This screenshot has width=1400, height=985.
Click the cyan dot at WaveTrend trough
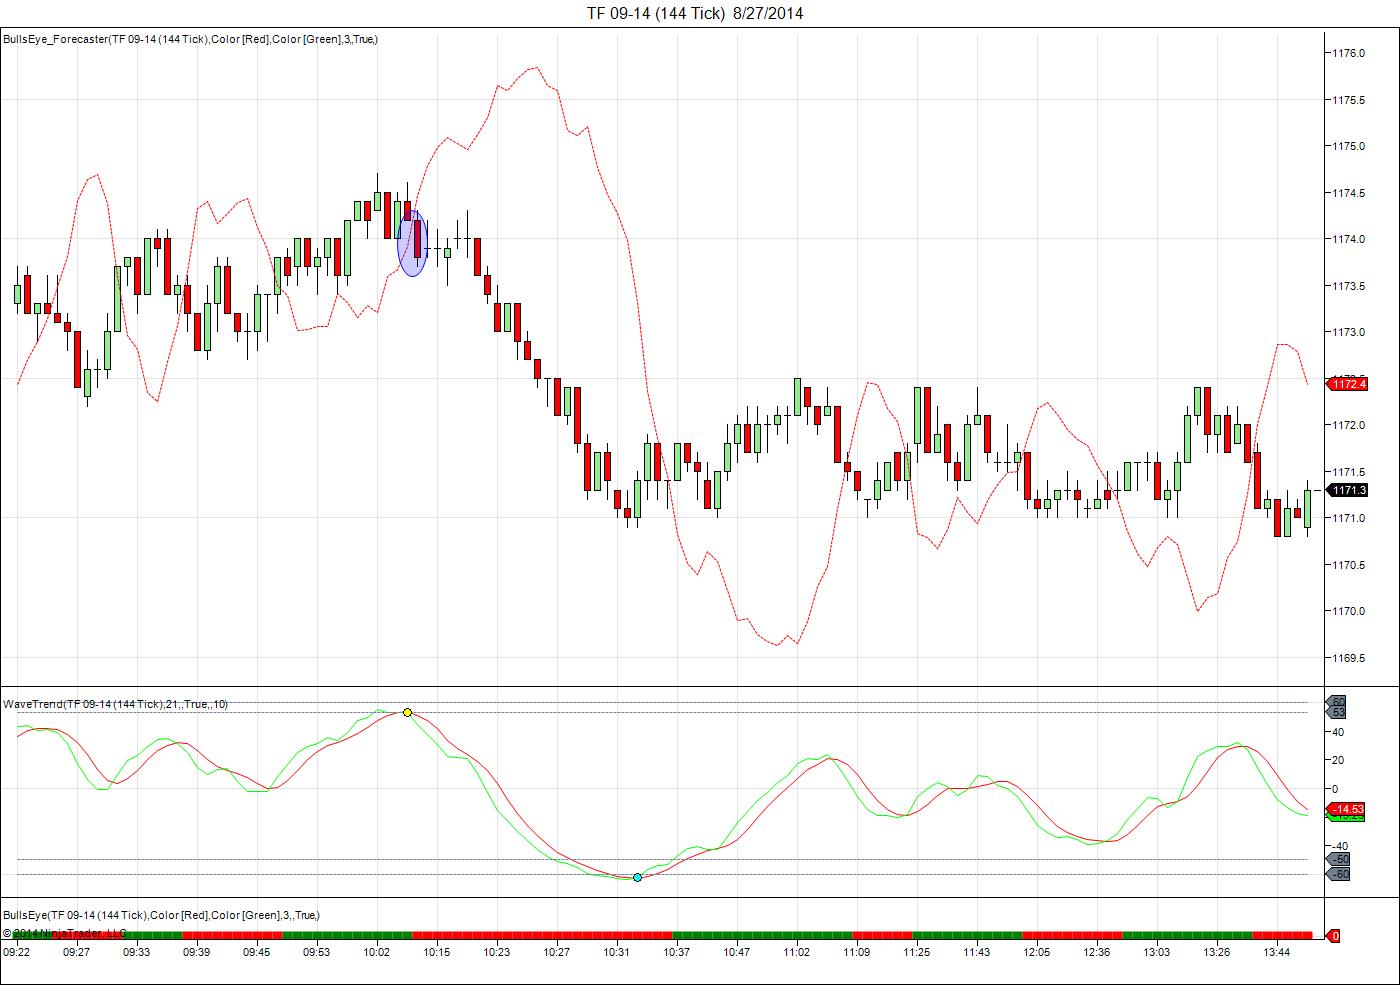(637, 877)
